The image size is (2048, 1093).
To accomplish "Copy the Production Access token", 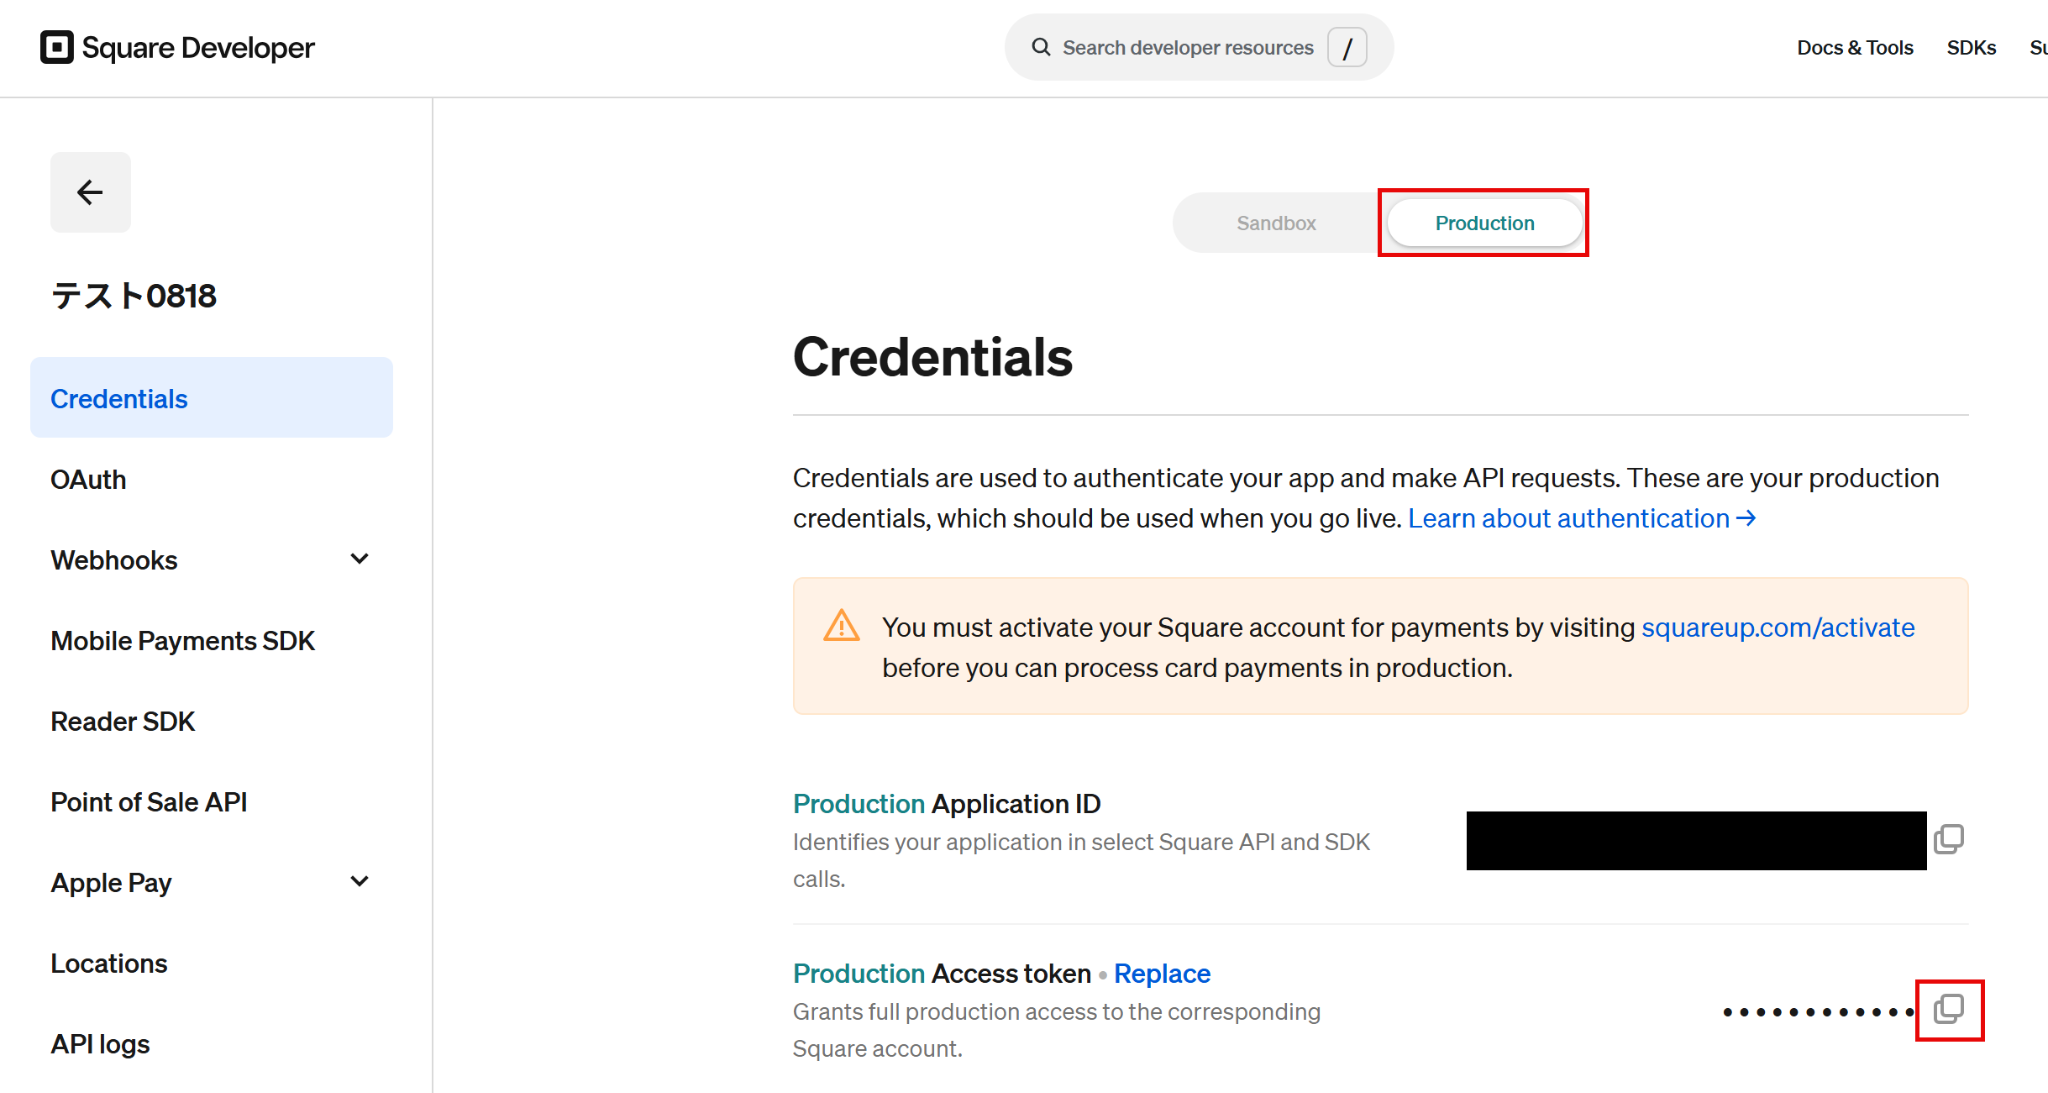I will click(x=1949, y=1009).
